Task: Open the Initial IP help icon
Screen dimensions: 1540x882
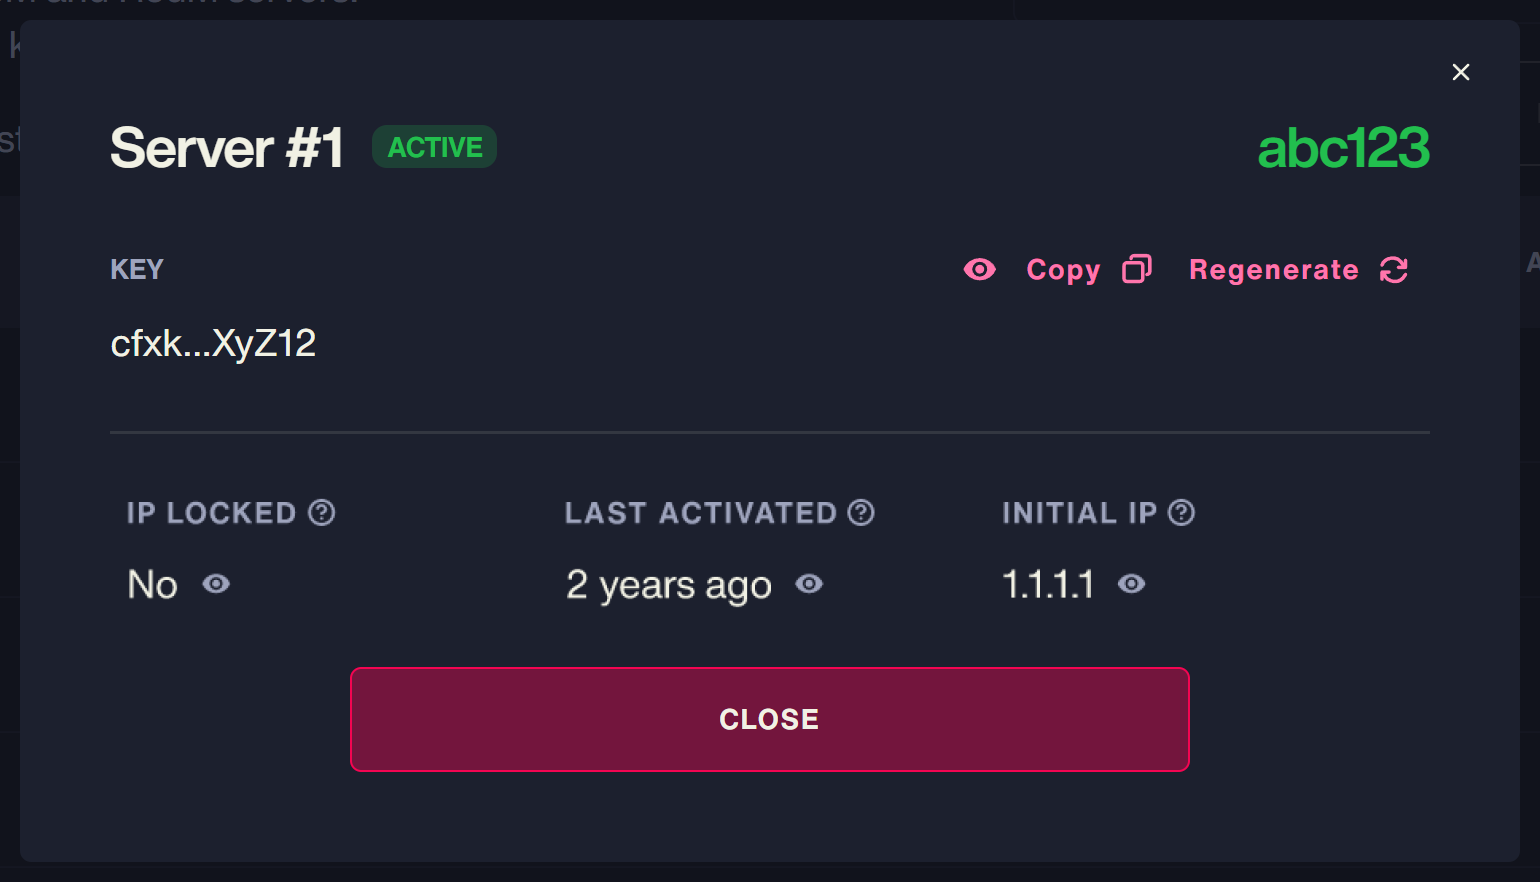Action: [1181, 513]
